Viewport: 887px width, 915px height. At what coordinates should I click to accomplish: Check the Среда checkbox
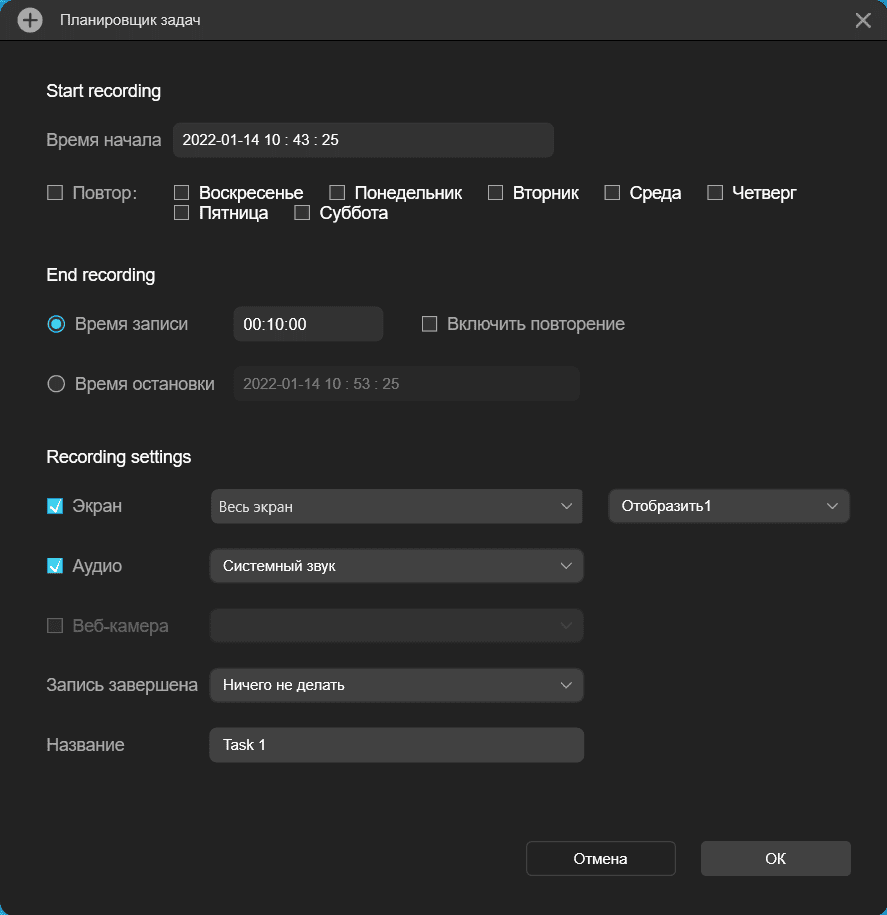point(612,193)
